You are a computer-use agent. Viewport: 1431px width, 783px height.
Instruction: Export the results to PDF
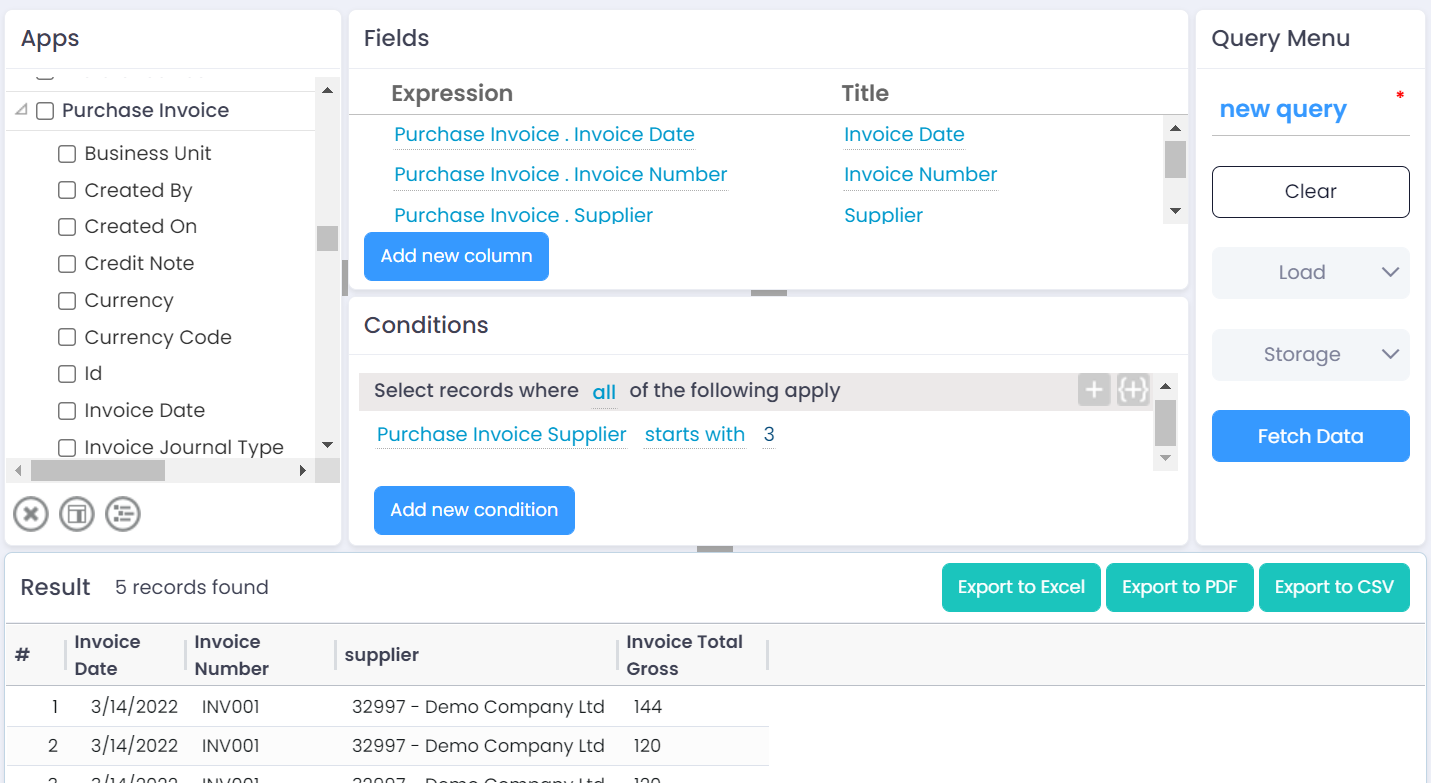pos(1179,587)
